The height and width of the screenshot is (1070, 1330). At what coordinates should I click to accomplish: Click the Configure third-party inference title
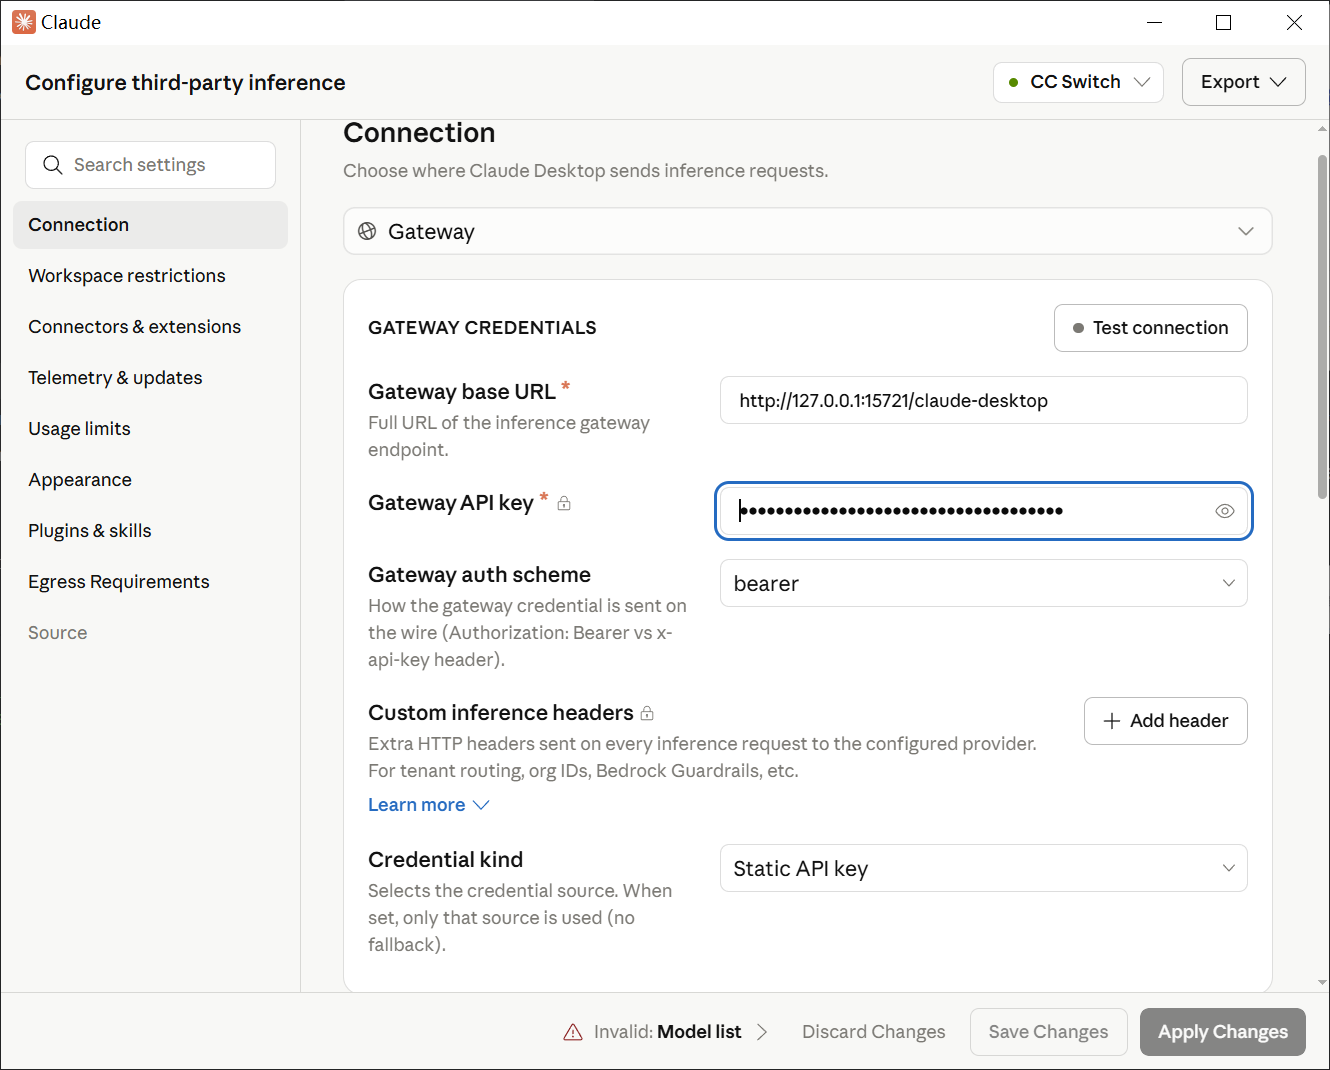point(185,83)
